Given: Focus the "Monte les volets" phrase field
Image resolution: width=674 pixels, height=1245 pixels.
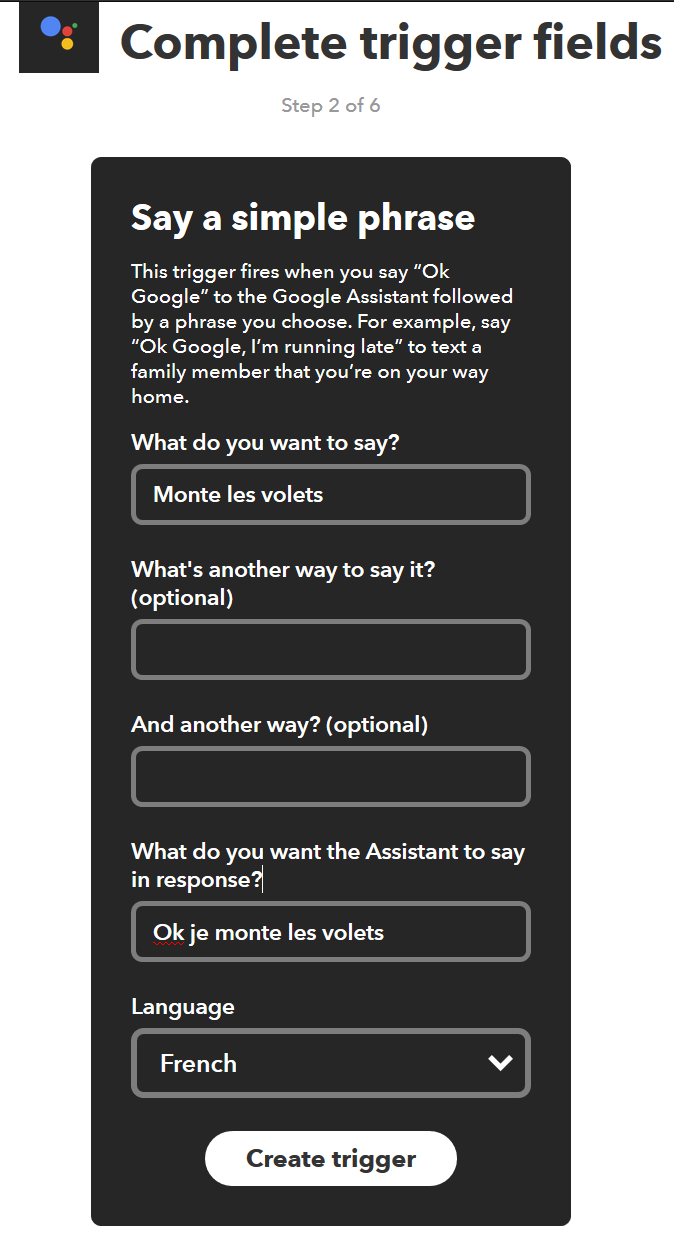Looking at the screenshot, I should pyautogui.click(x=330, y=494).
